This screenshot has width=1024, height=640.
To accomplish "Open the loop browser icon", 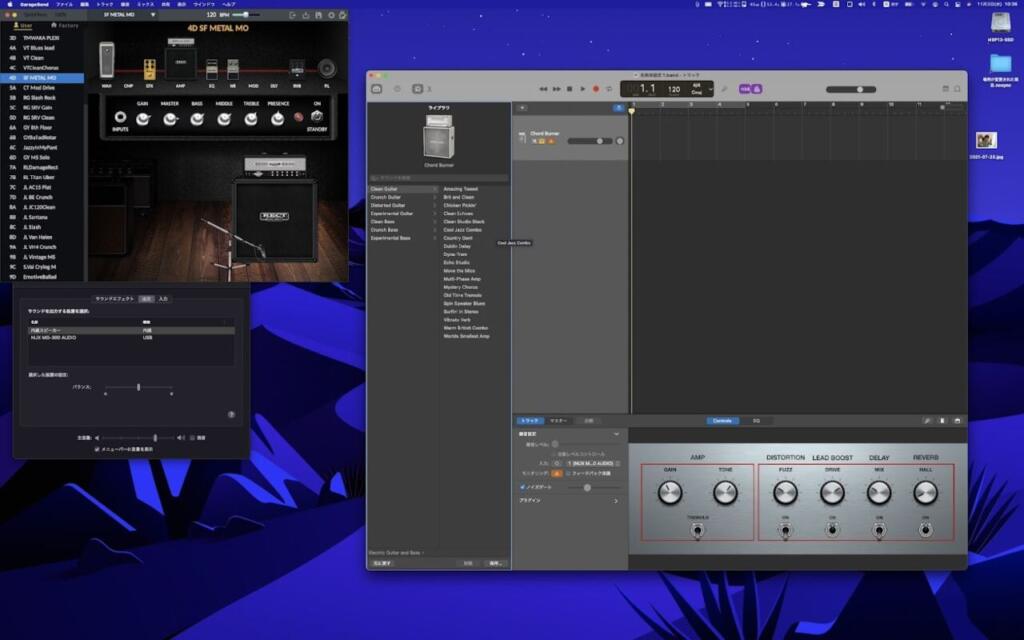I will (x=957, y=89).
